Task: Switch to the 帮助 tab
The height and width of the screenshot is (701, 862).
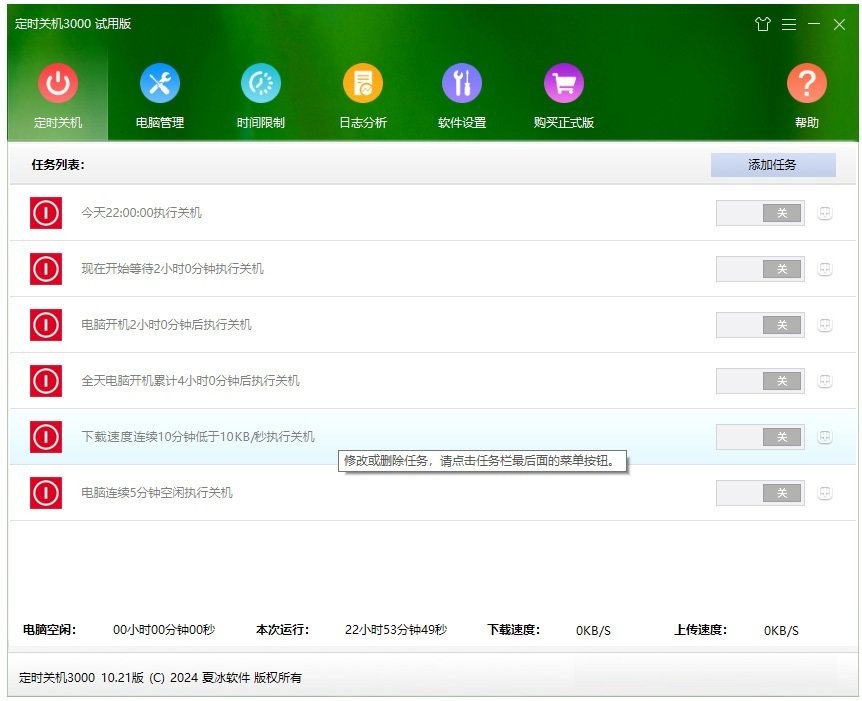Action: [x=807, y=84]
